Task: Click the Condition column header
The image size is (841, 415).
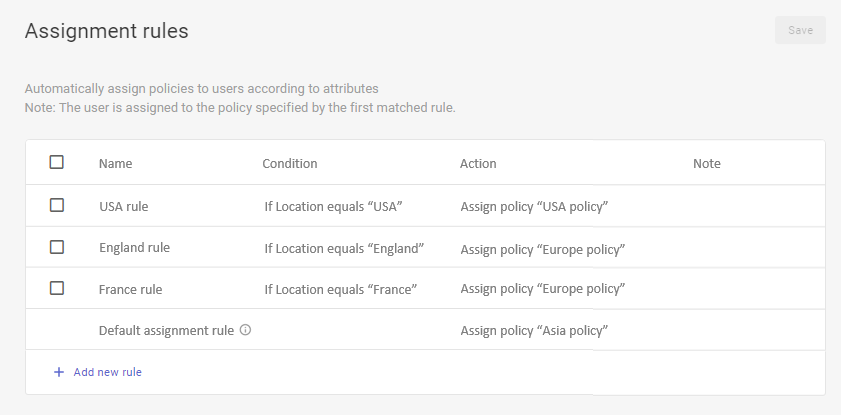Action: point(289,163)
